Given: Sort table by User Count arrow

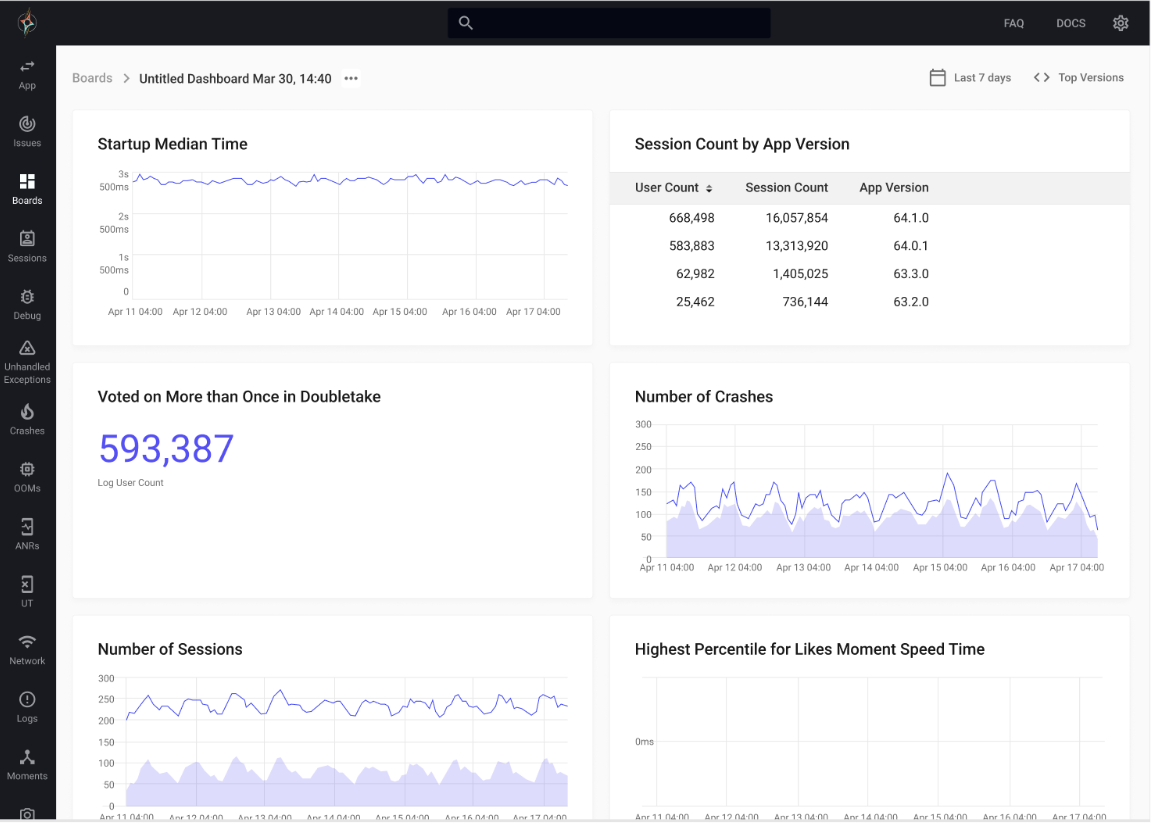Looking at the screenshot, I should [709, 189].
